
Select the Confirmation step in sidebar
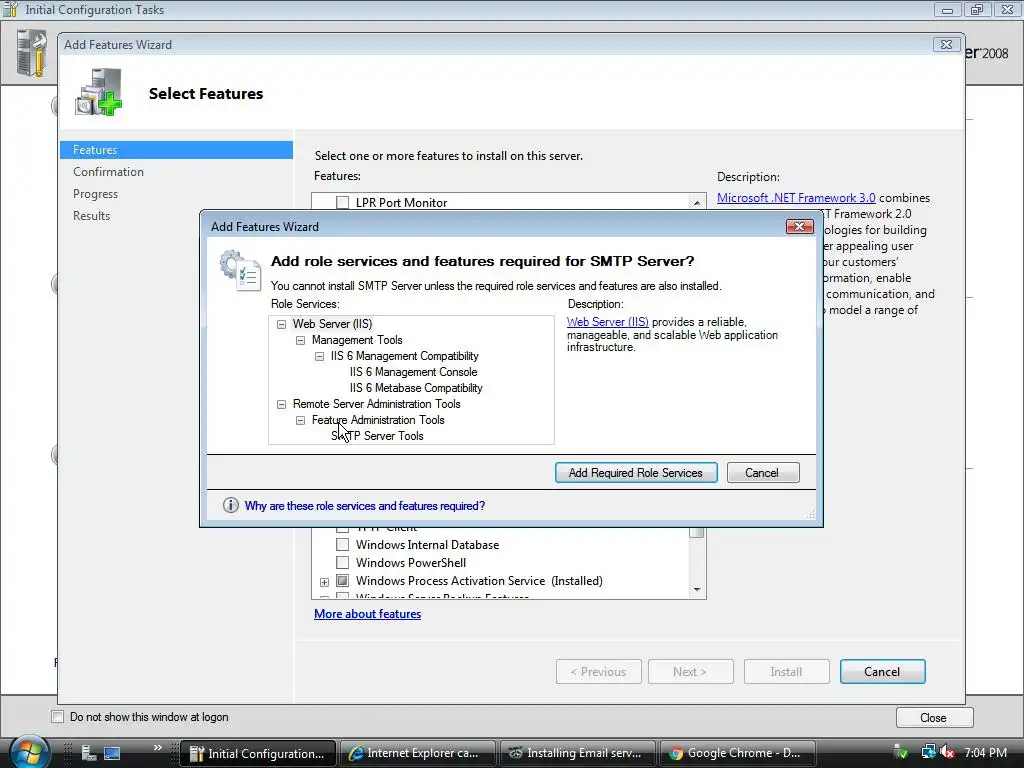pos(108,172)
